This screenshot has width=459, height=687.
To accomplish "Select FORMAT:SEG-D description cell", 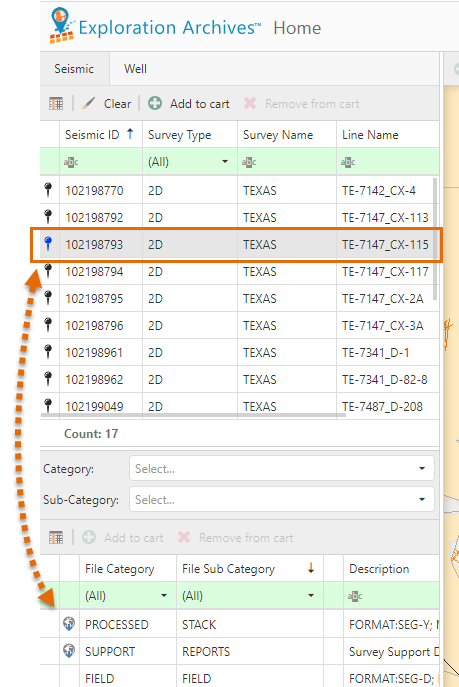I will 391,676.
